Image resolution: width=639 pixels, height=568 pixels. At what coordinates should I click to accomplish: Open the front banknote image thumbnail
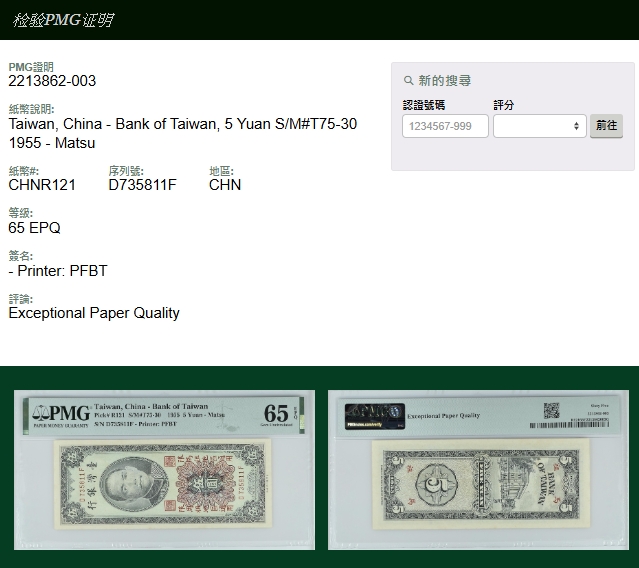pyautogui.click(x=164, y=470)
